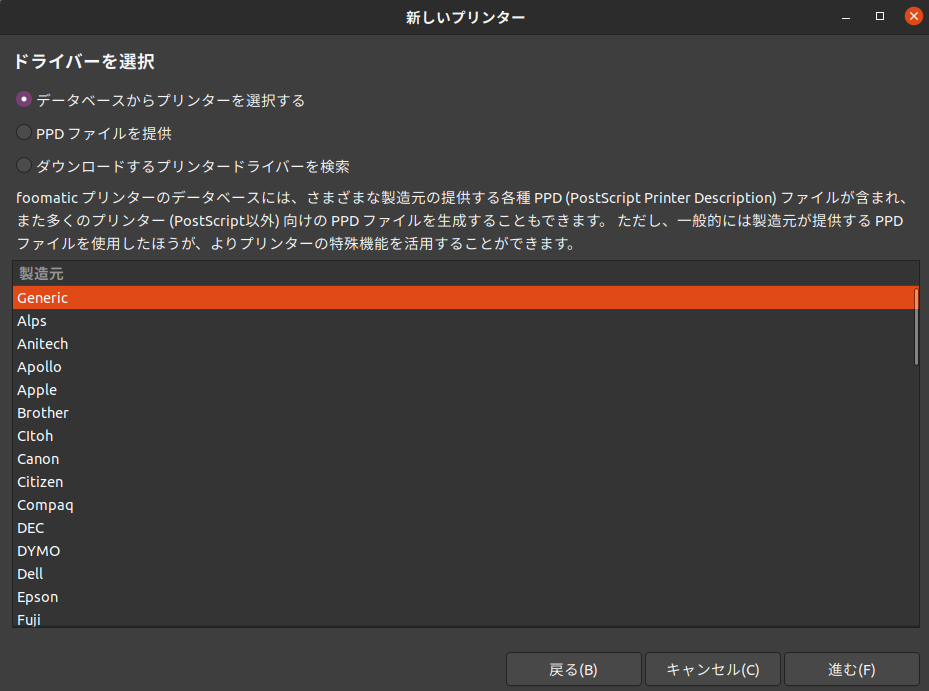Screen dimensions: 929x691
Task: Maximize the new printer window
Action: [x=880, y=16]
